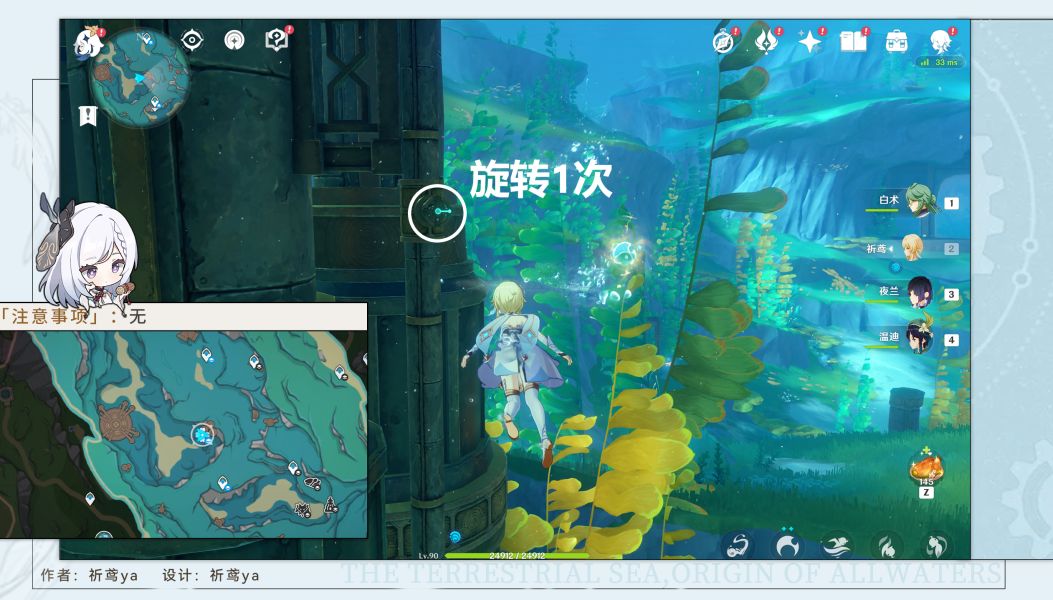Click the teleport waypoint at minimap top

(146, 40)
